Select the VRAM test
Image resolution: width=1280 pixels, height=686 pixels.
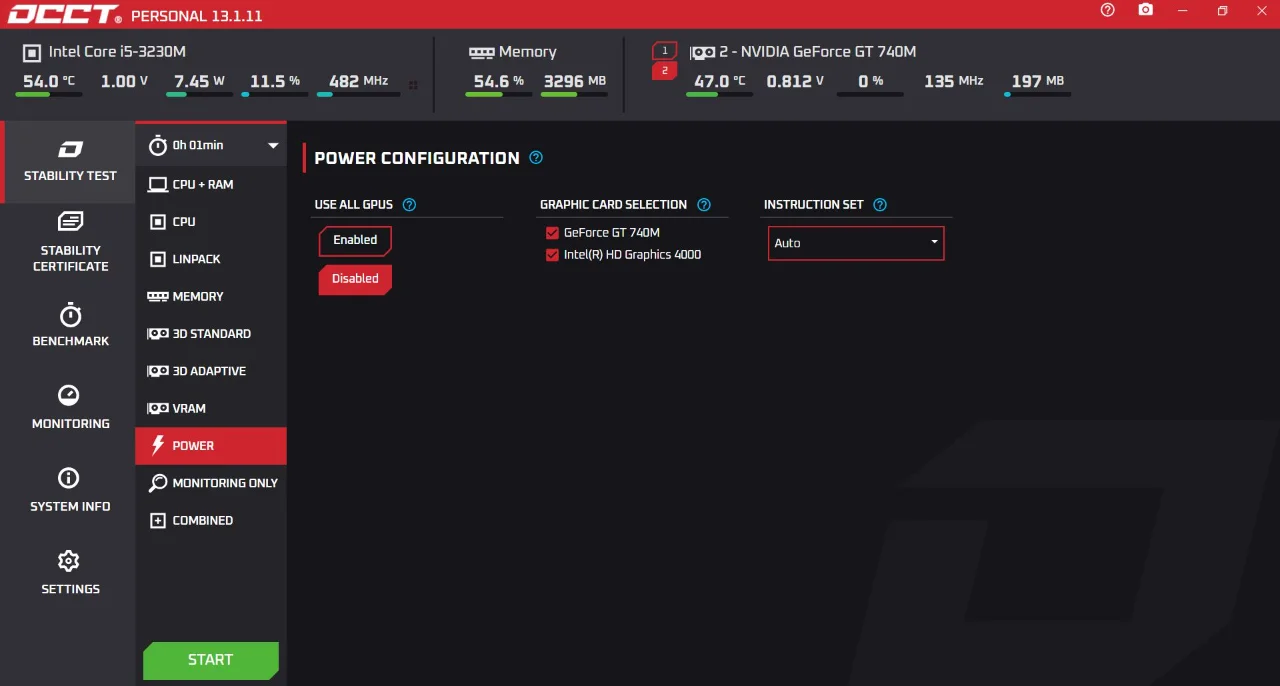(x=211, y=408)
